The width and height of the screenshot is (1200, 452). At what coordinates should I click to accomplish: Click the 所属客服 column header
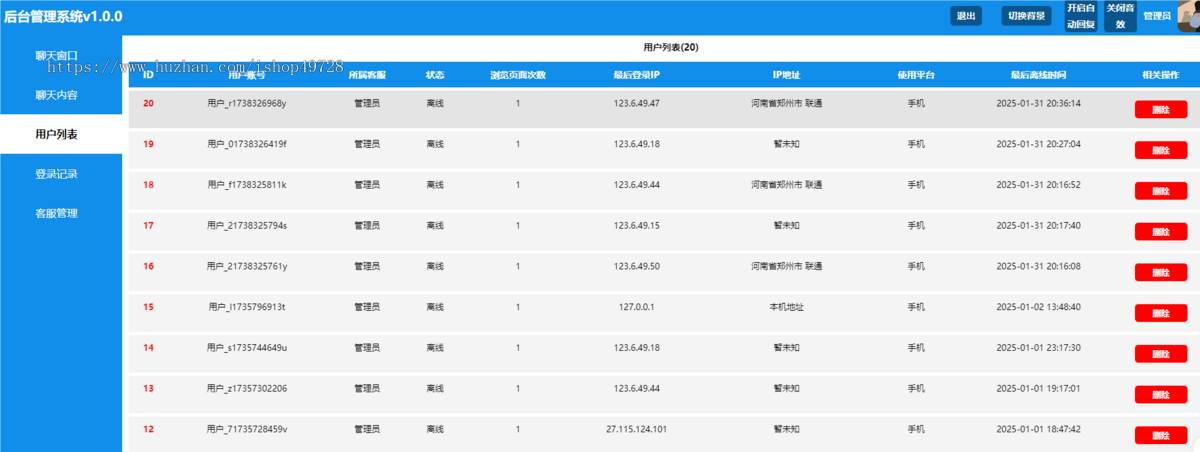[x=367, y=75]
